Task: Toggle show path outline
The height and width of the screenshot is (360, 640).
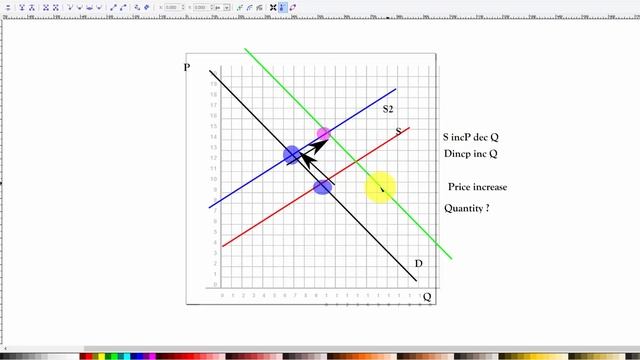Action: (x=293, y=7)
